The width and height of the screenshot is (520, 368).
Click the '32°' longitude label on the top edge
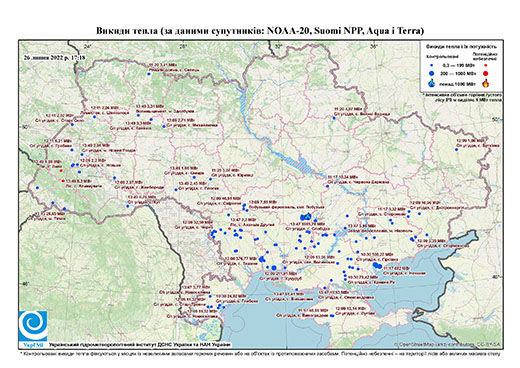pos(278,46)
